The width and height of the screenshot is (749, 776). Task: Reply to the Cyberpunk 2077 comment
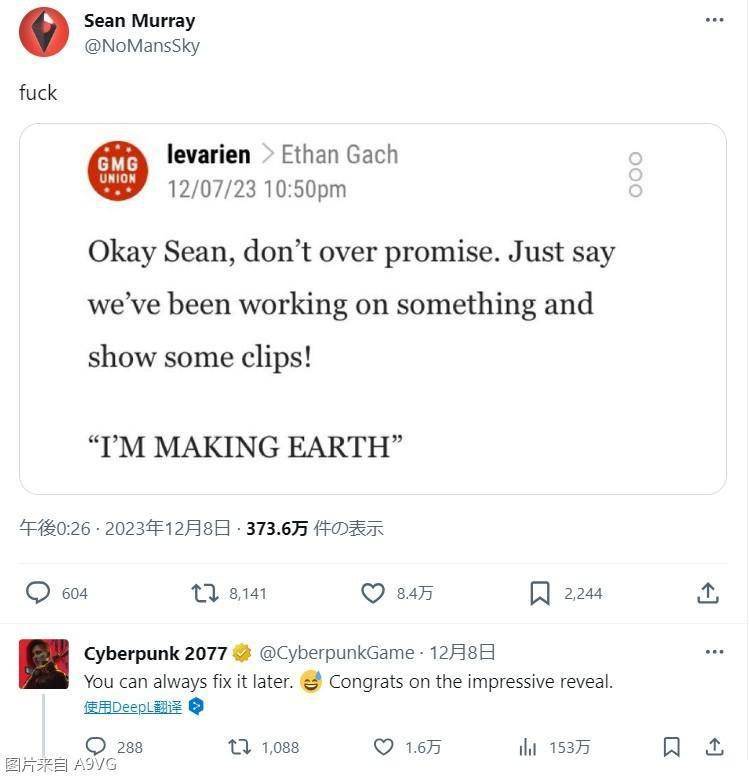pyautogui.click(x=96, y=746)
